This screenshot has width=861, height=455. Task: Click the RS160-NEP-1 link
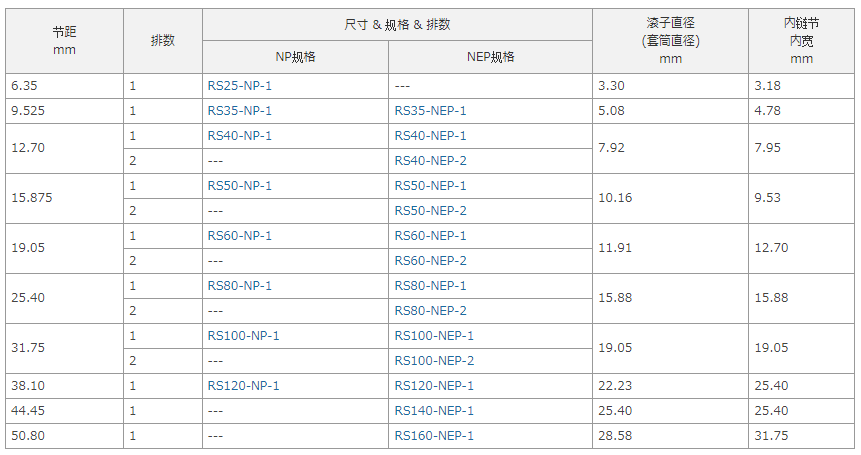tap(434, 436)
